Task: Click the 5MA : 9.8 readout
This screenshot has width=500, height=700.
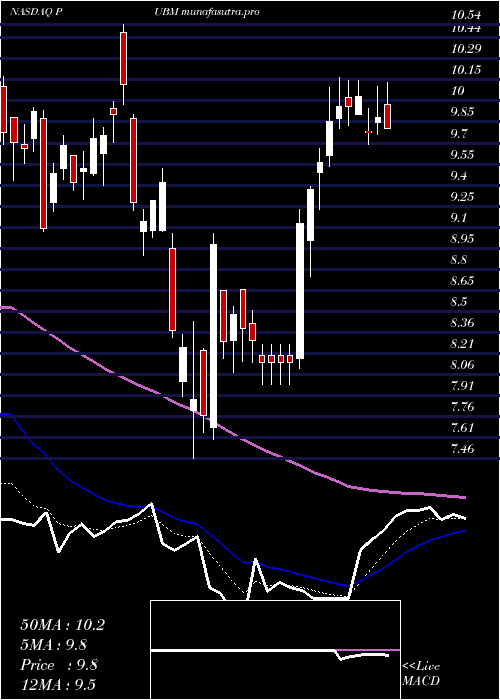Action: [53, 645]
